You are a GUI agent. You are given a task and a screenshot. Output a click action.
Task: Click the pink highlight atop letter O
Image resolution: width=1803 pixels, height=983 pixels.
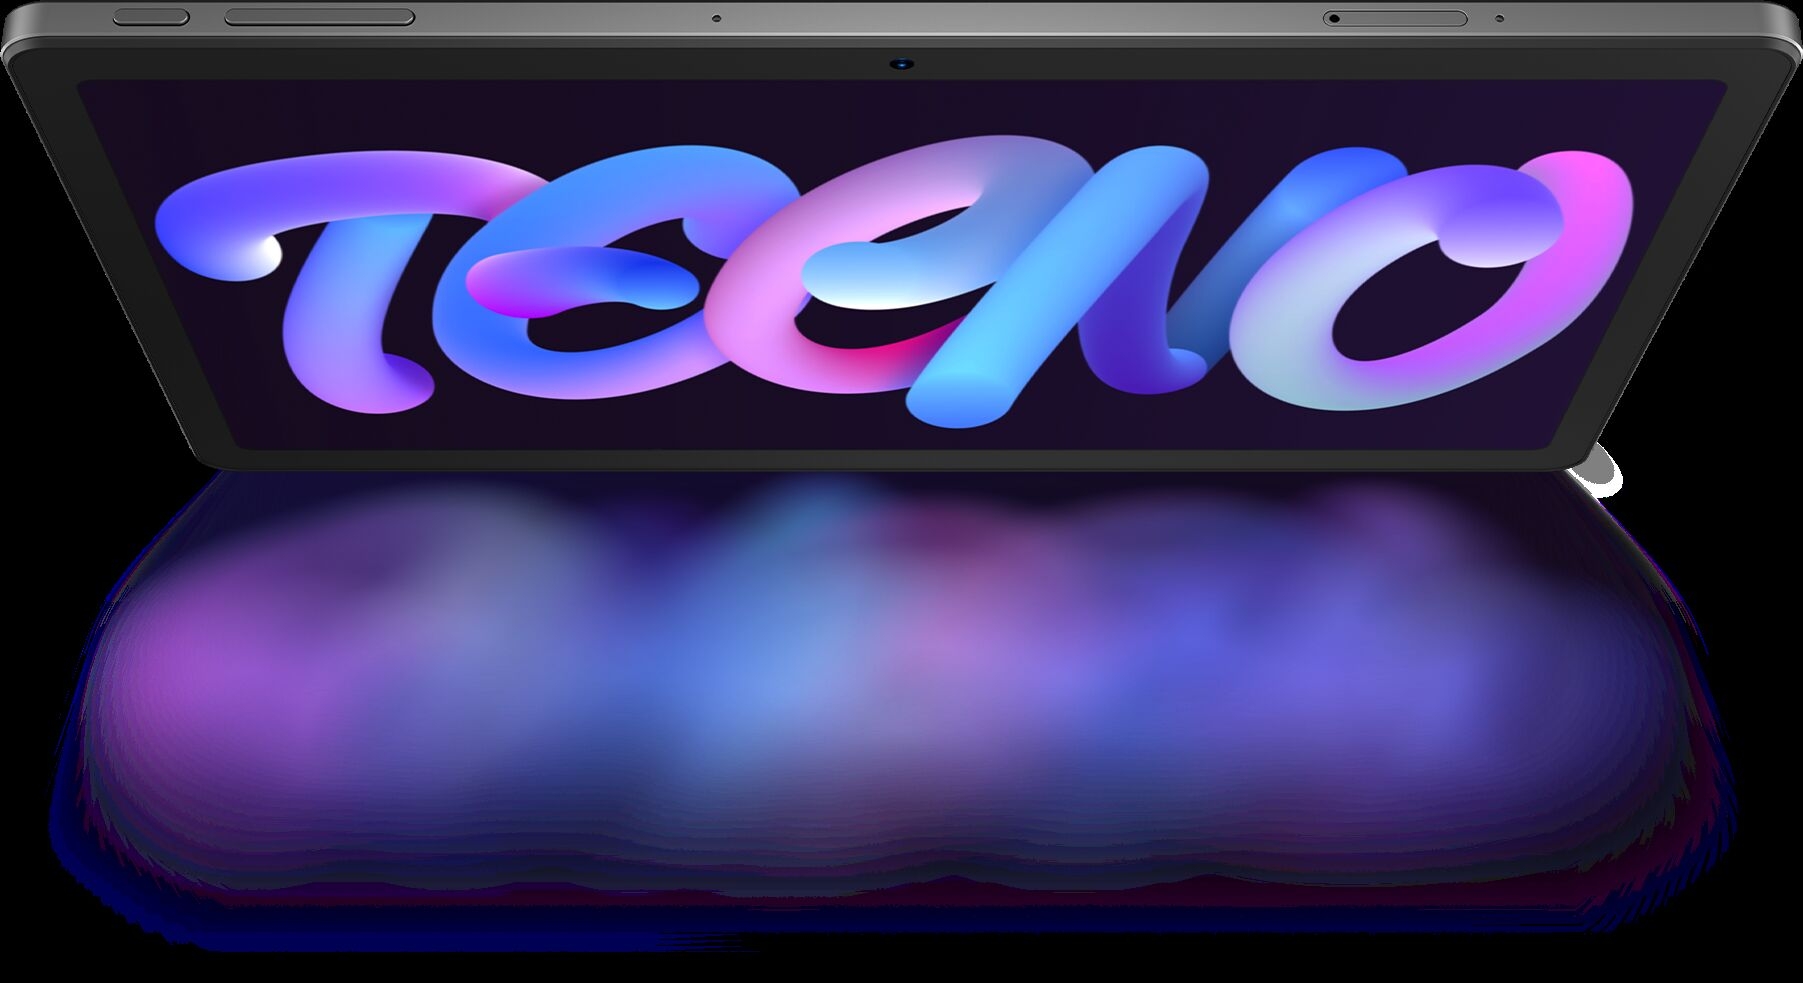(x=1590, y=180)
